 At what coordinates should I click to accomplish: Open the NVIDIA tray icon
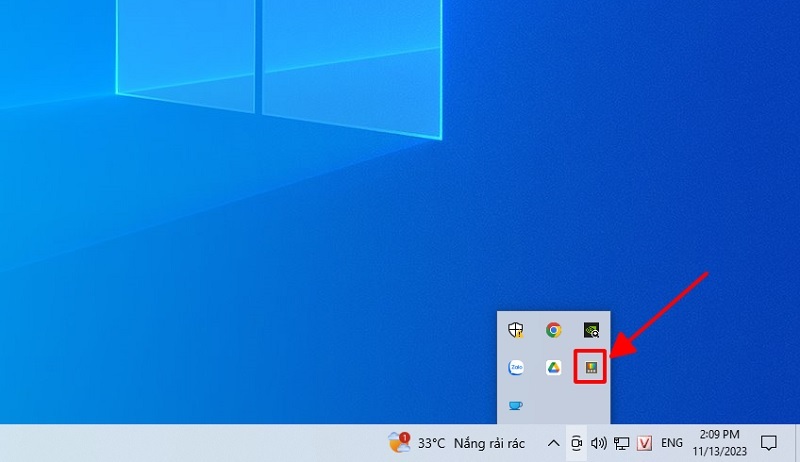click(591, 330)
